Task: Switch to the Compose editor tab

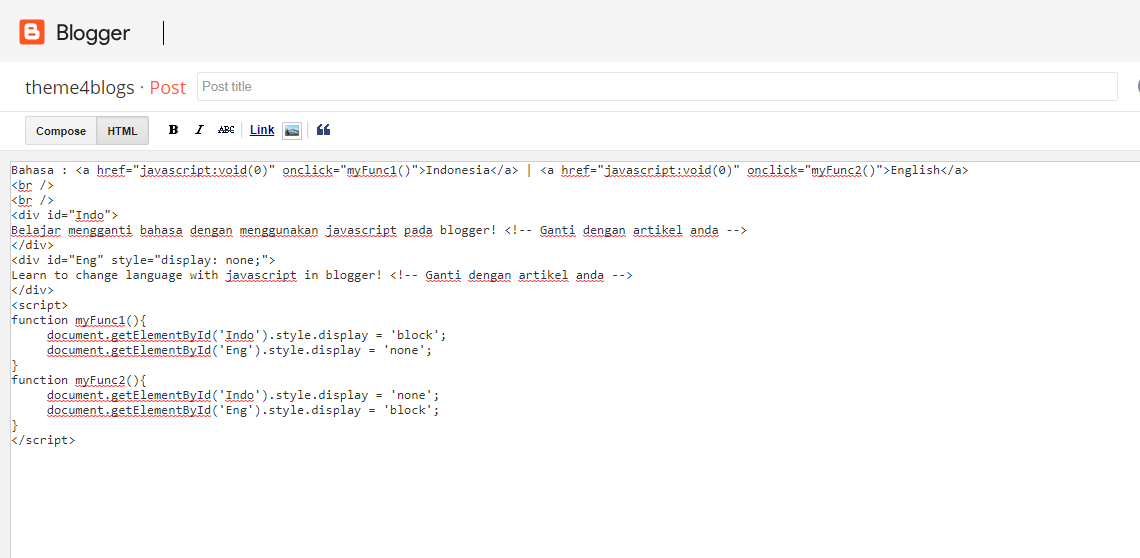Action: click(61, 131)
